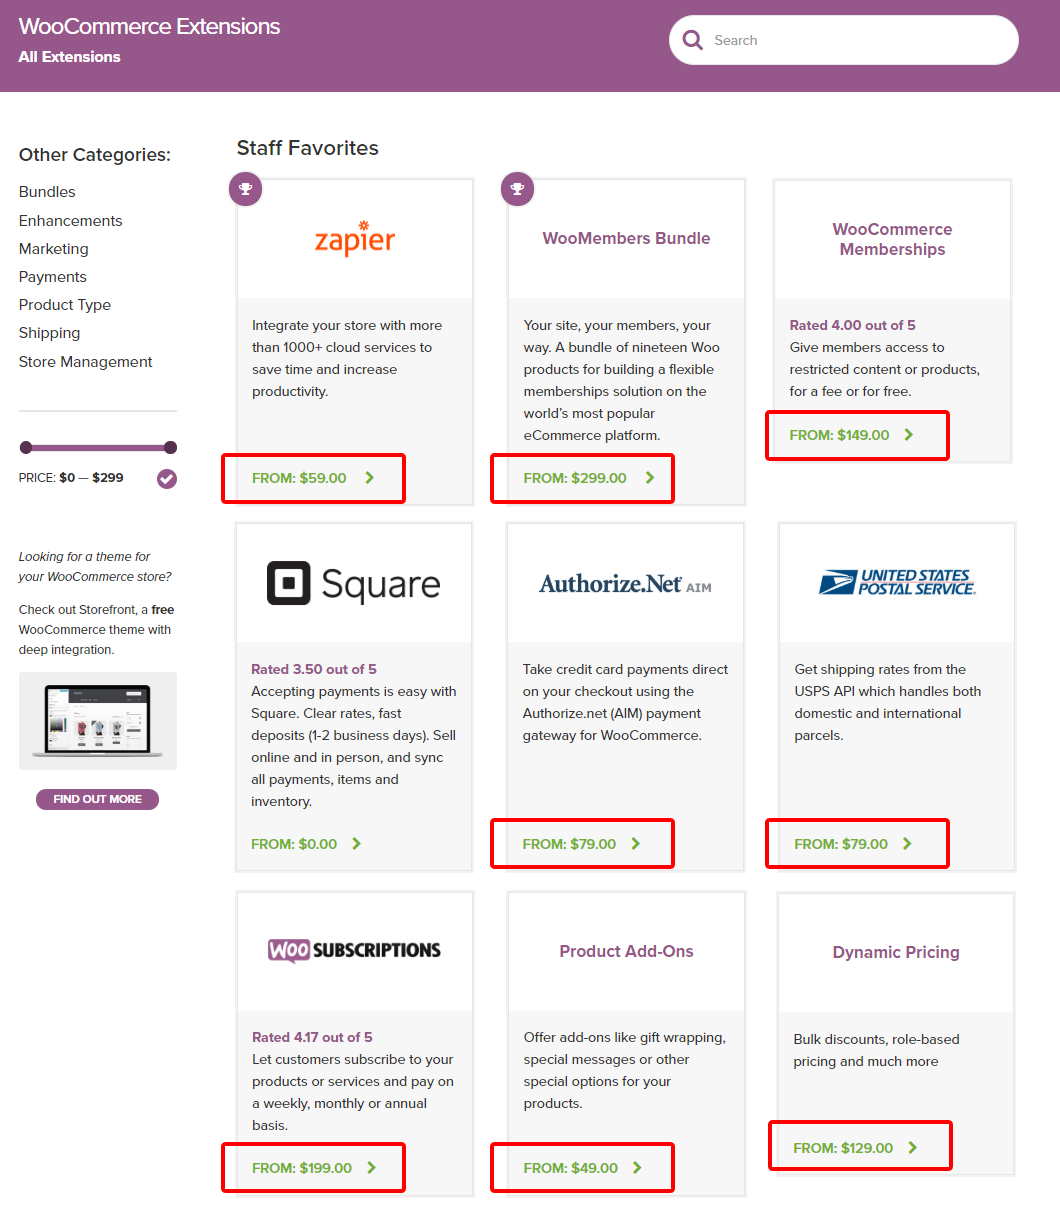The height and width of the screenshot is (1215, 1060).
Task: Click the WooCommerce Extensions header title
Action: click(x=149, y=26)
